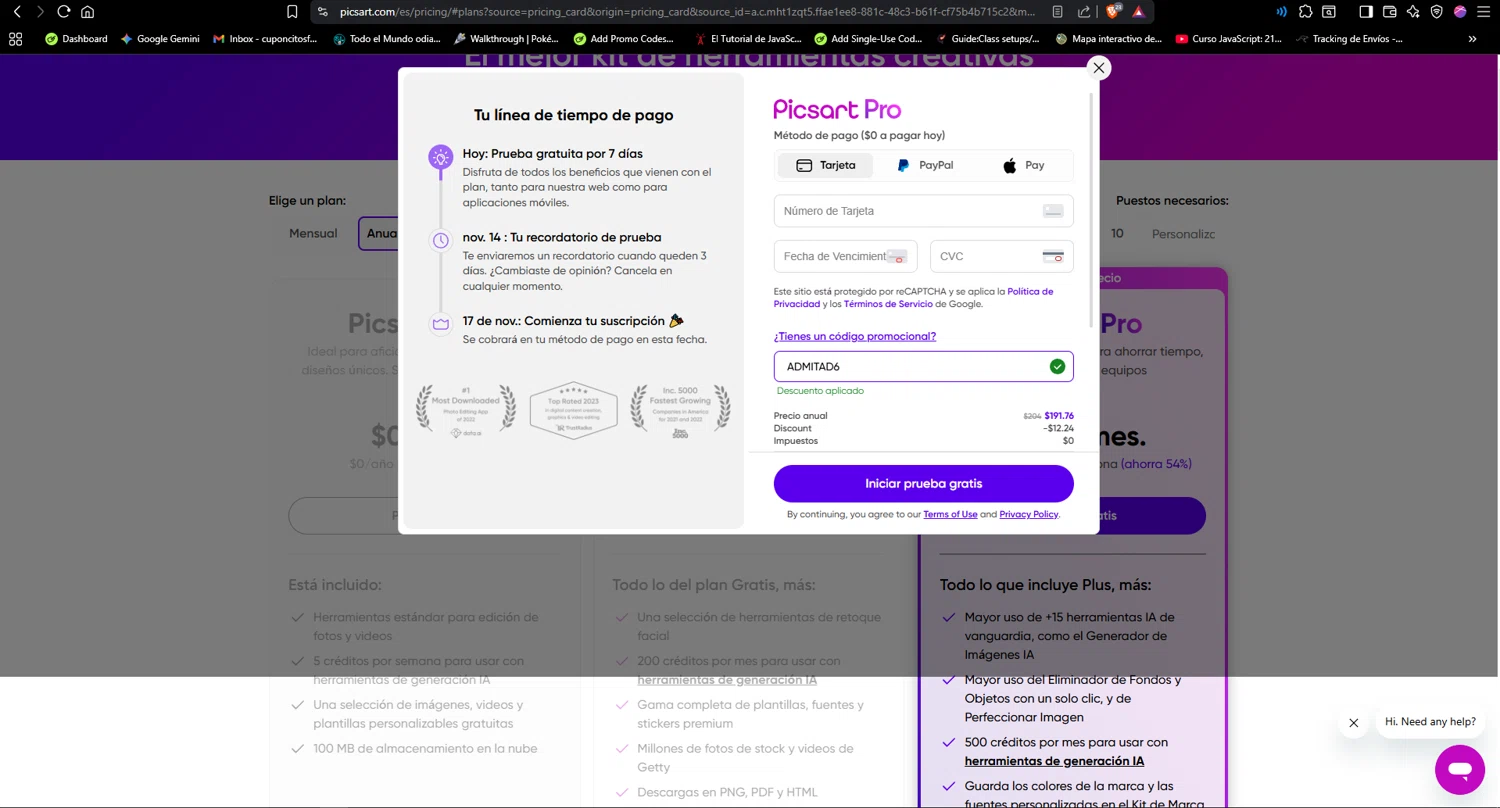Go back to previous page
1500x808 pixels.
pos(17,12)
